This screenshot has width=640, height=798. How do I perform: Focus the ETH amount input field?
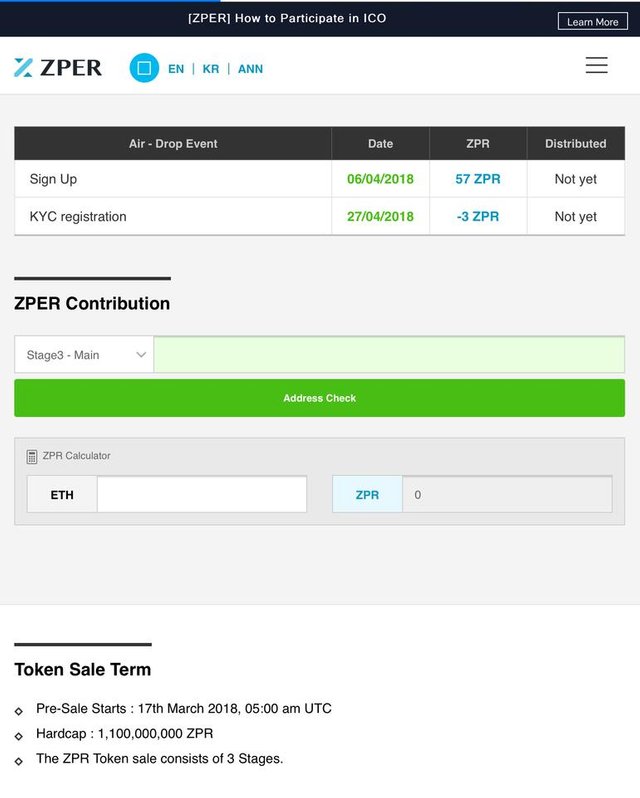201,495
